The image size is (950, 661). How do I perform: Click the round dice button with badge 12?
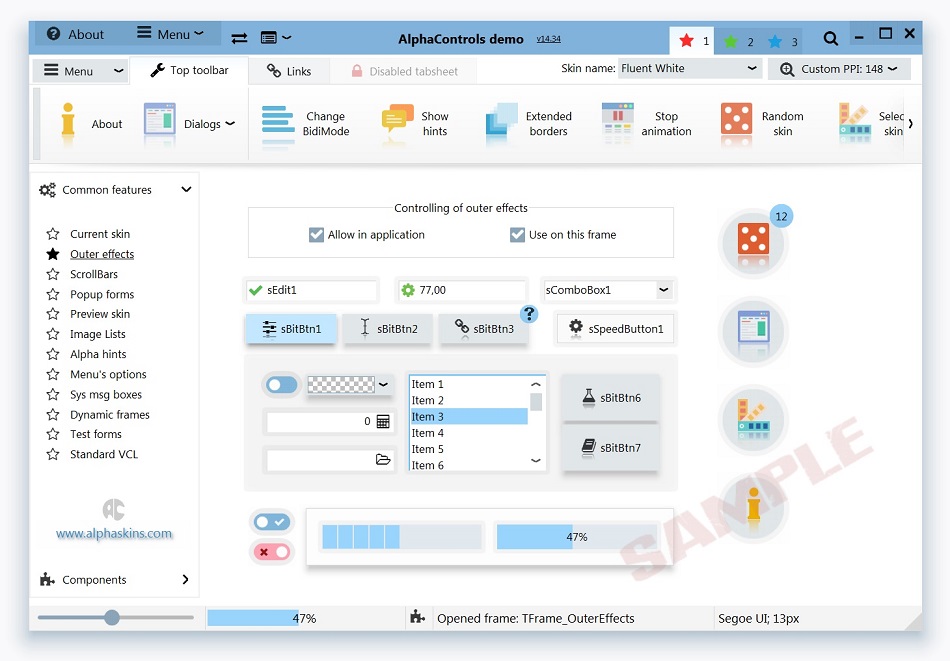753,244
